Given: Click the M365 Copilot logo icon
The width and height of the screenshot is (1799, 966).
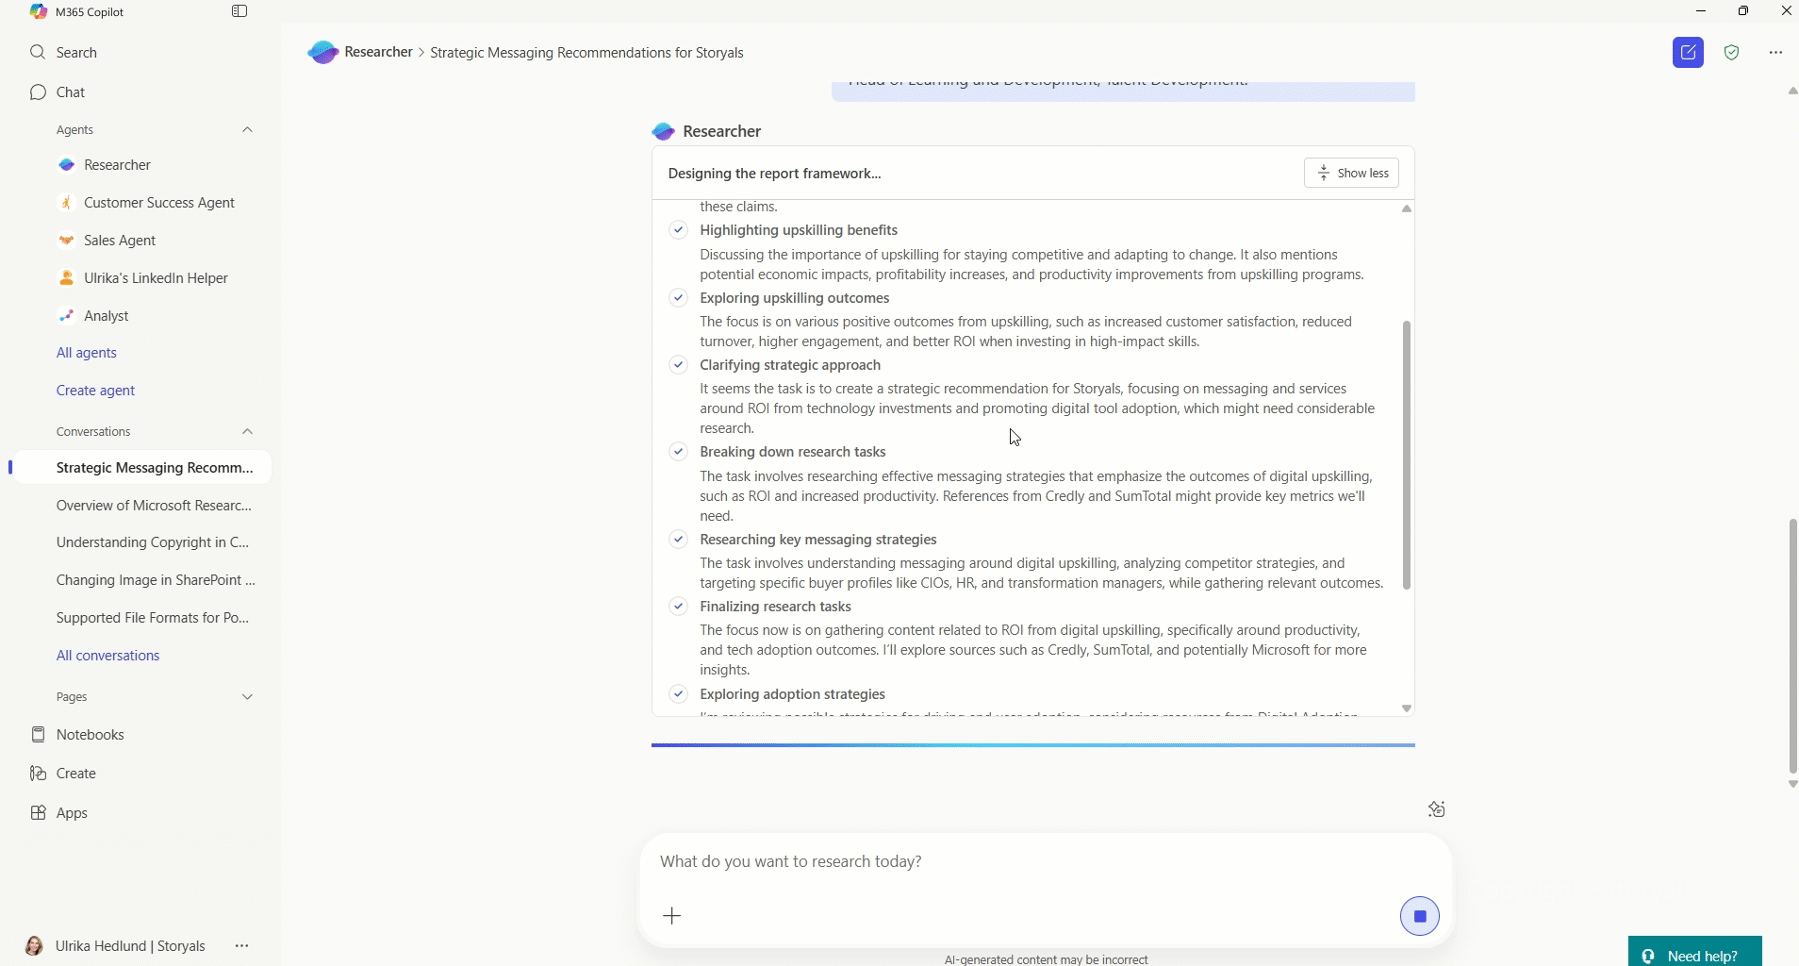Looking at the screenshot, I should click(38, 12).
